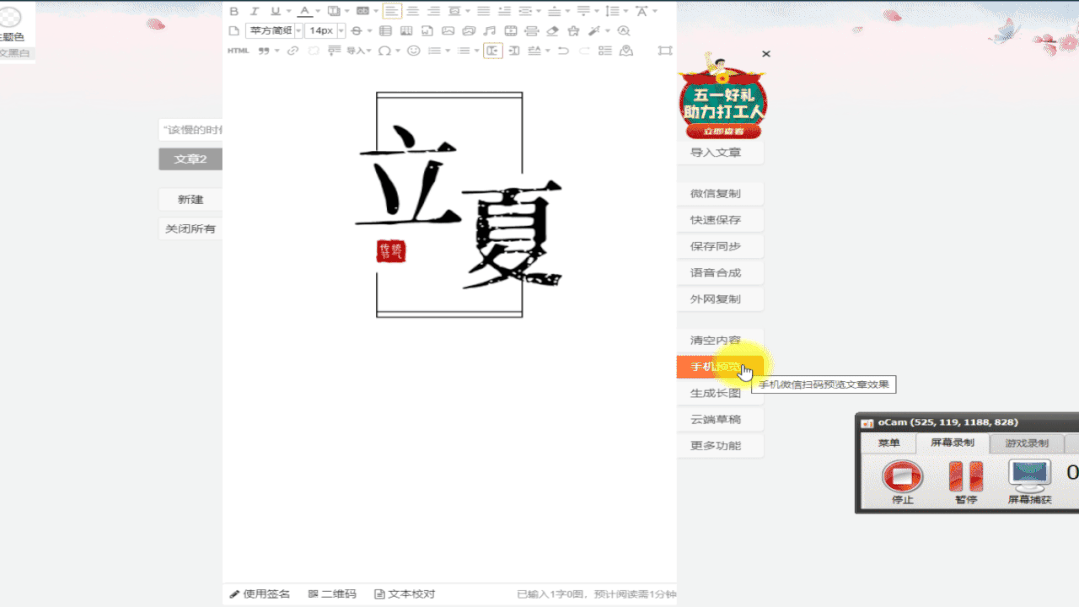
Task: Click the insert image icon
Action: tap(448, 31)
